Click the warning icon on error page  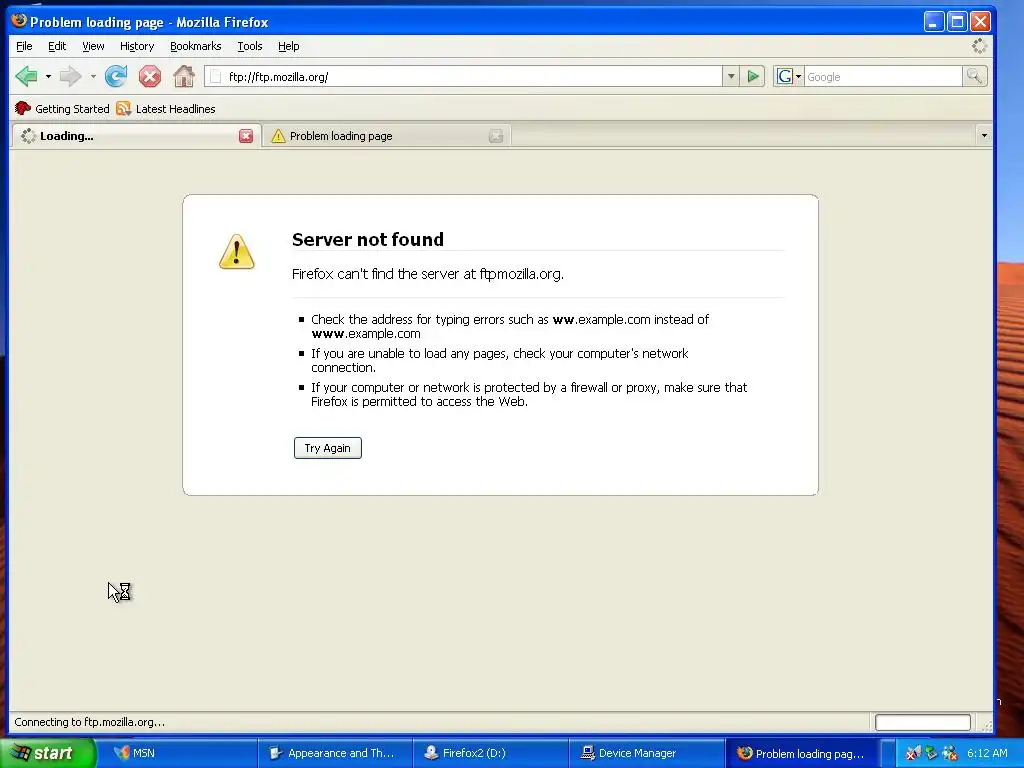(x=236, y=251)
